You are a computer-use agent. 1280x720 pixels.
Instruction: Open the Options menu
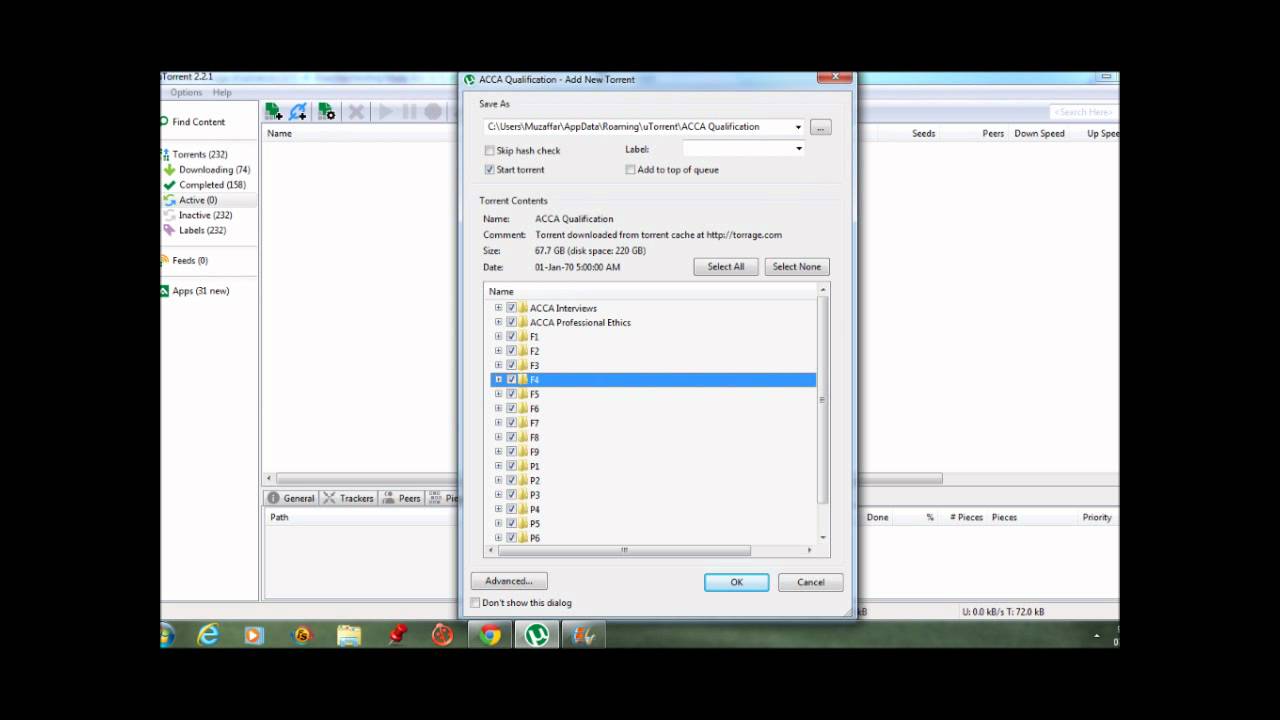pyautogui.click(x=186, y=93)
